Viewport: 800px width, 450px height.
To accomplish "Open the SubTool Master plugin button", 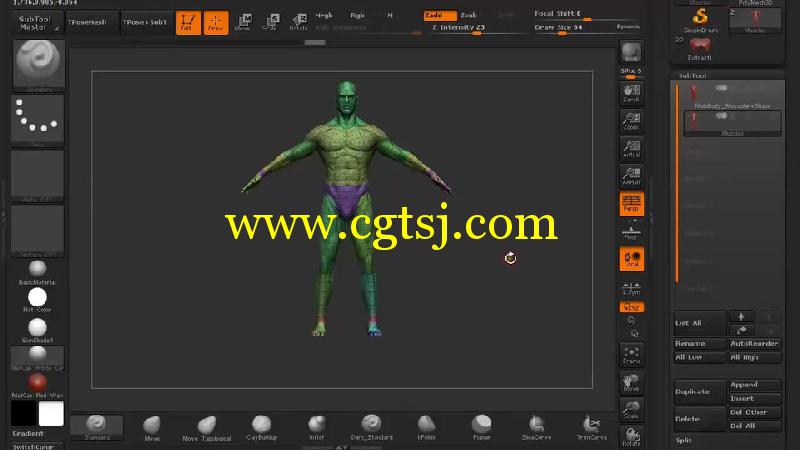I will [x=35, y=22].
